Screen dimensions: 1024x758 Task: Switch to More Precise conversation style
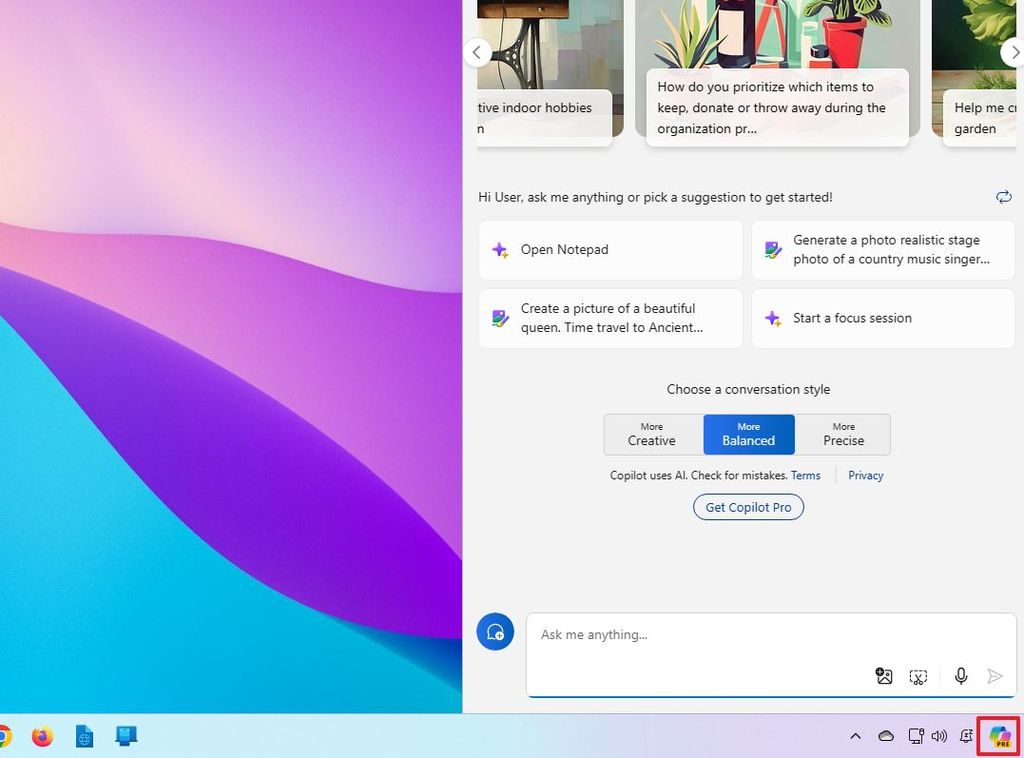pos(843,434)
